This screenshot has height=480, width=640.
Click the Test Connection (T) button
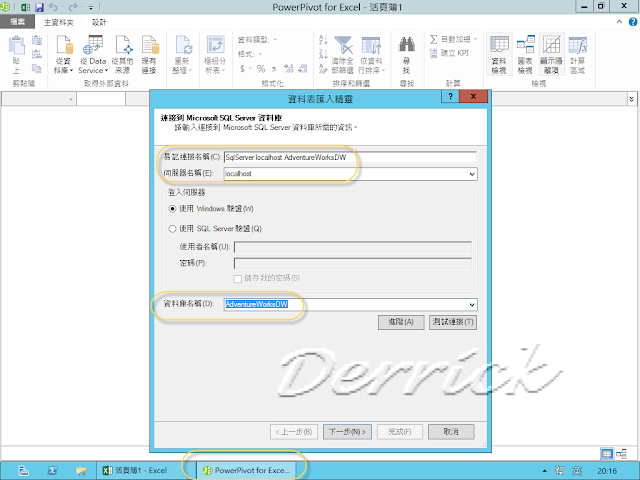[453, 322]
